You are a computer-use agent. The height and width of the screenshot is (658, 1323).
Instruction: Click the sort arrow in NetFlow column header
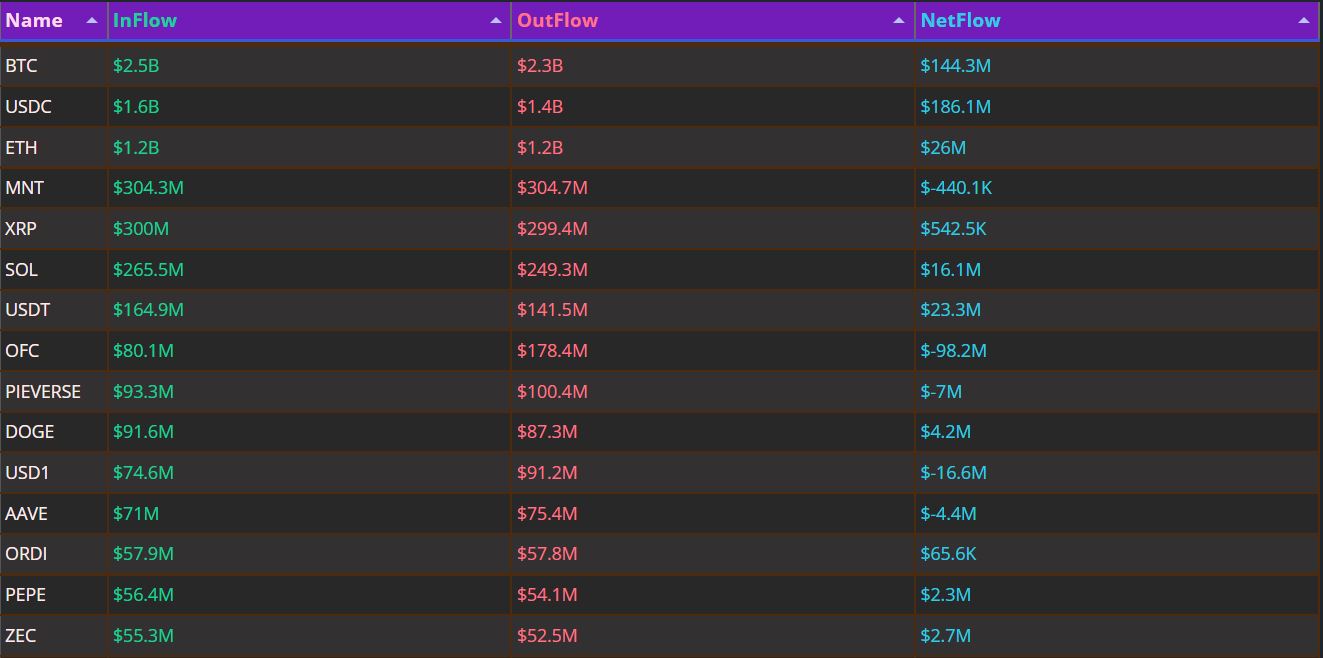(x=1303, y=21)
